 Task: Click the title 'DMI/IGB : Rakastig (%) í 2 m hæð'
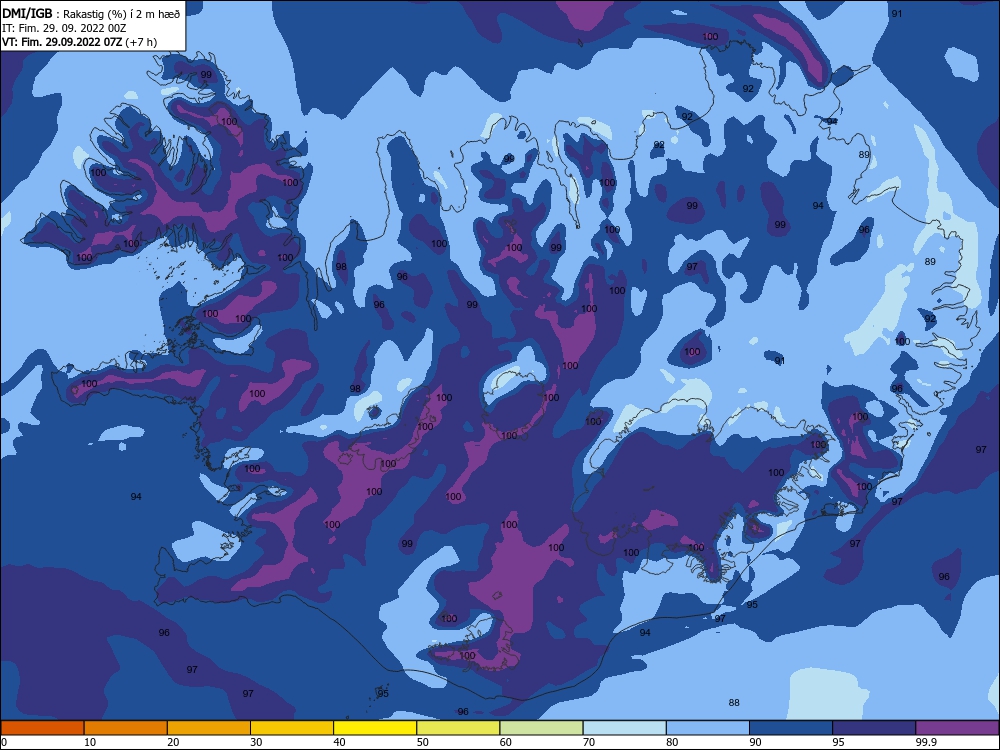(x=92, y=14)
